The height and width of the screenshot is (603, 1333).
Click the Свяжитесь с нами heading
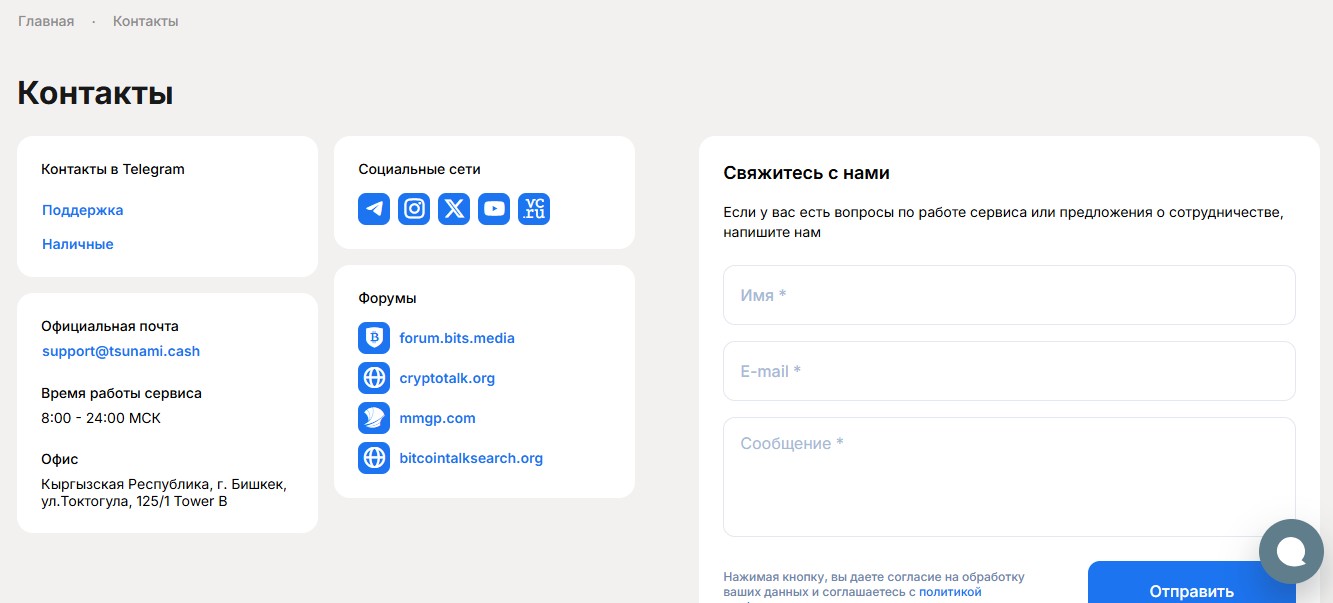tap(806, 173)
